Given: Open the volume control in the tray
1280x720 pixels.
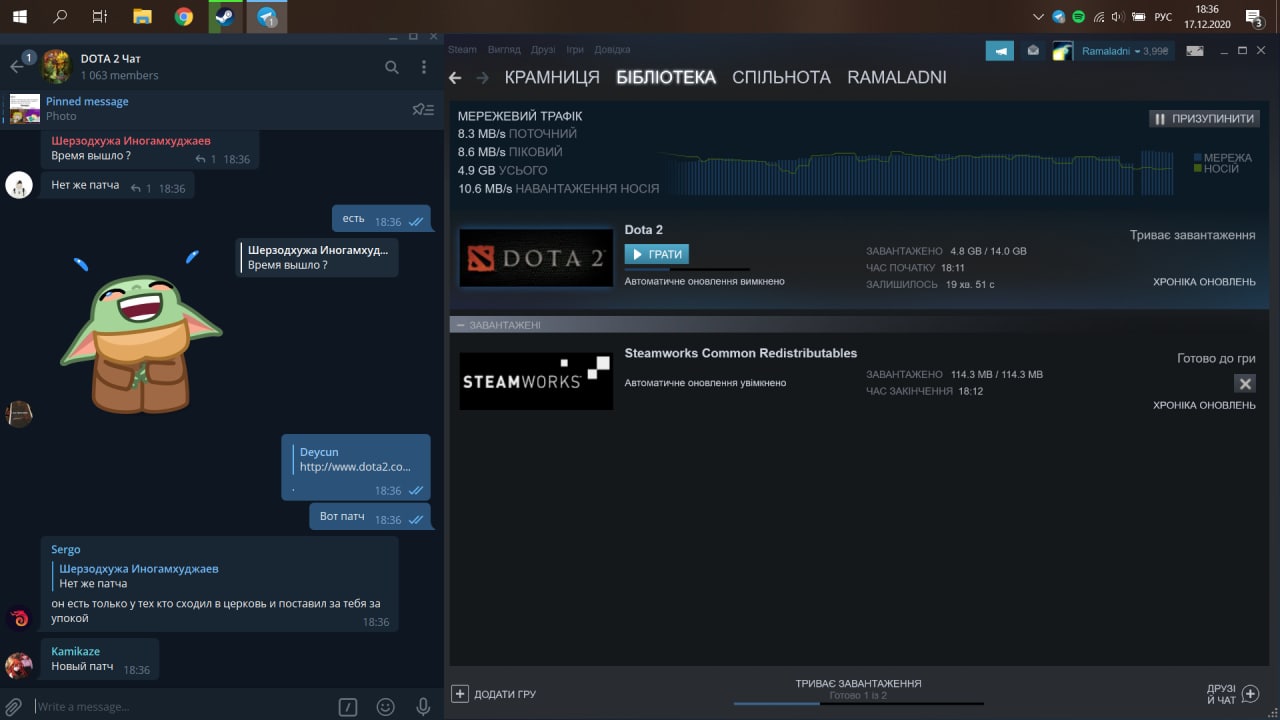Looking at the screenshot, I should [1116, 16].
